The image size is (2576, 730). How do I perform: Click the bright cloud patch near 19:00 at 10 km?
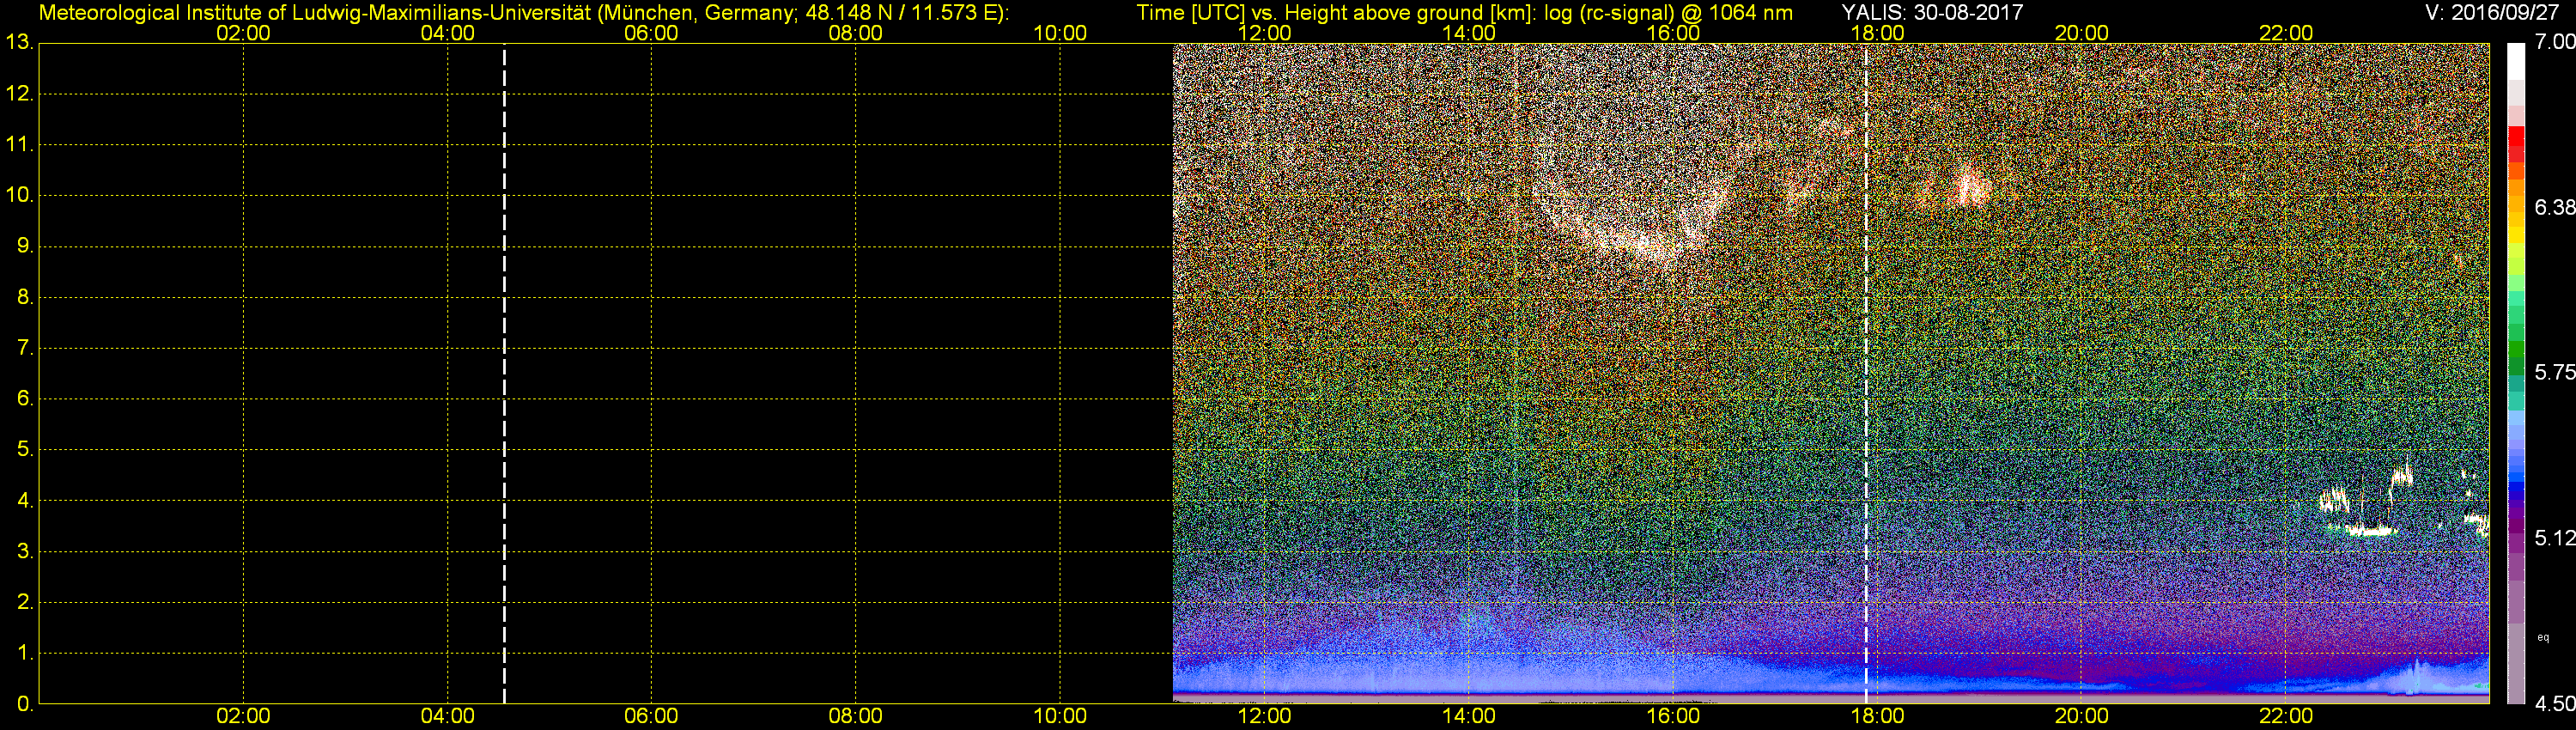[1970, 187]
